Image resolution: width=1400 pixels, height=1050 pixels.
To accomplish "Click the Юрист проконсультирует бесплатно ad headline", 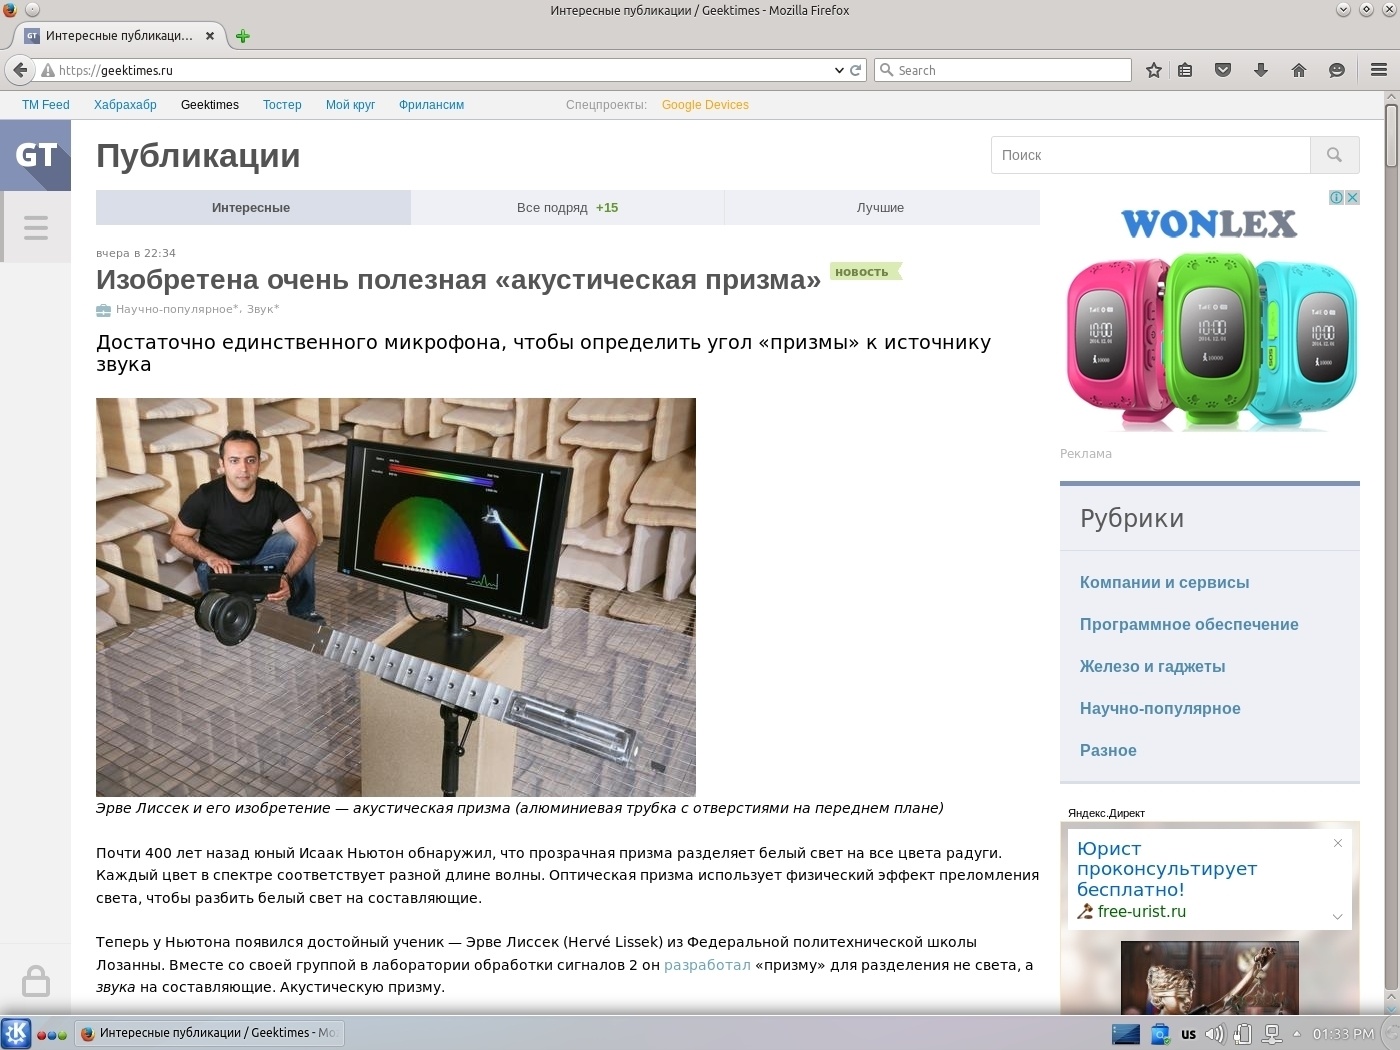I will 1167,869.
